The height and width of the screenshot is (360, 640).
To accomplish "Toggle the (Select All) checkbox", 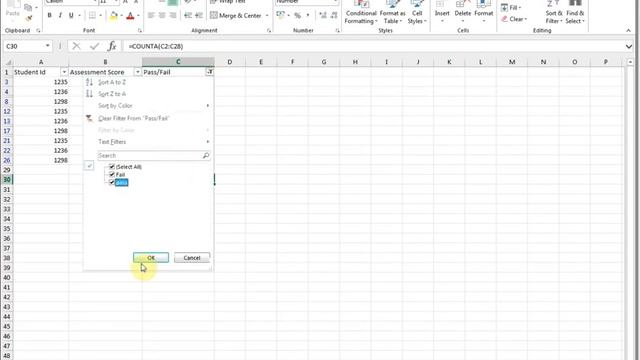I will click(112, 167).
